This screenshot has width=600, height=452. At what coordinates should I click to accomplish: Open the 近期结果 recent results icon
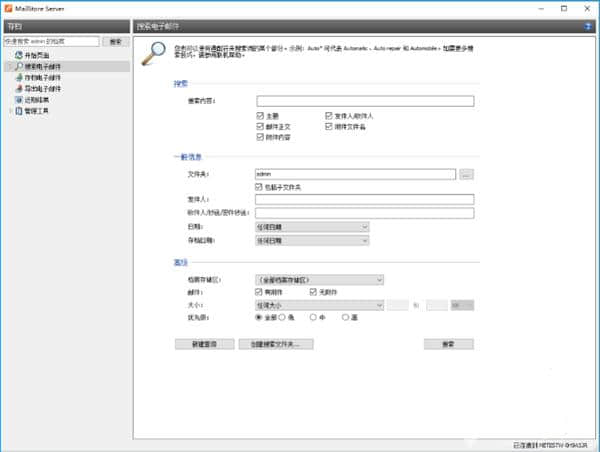point(17,99)
